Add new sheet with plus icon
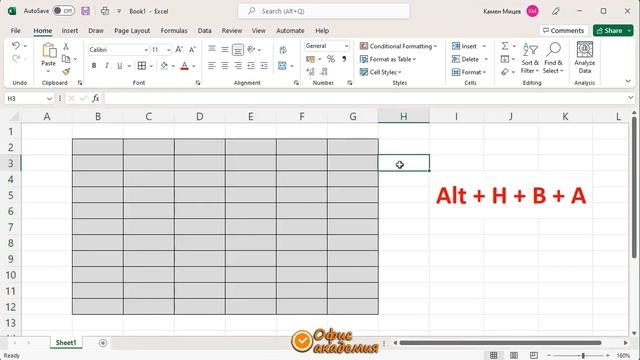The image size is (640, 360). pos(103,343)
